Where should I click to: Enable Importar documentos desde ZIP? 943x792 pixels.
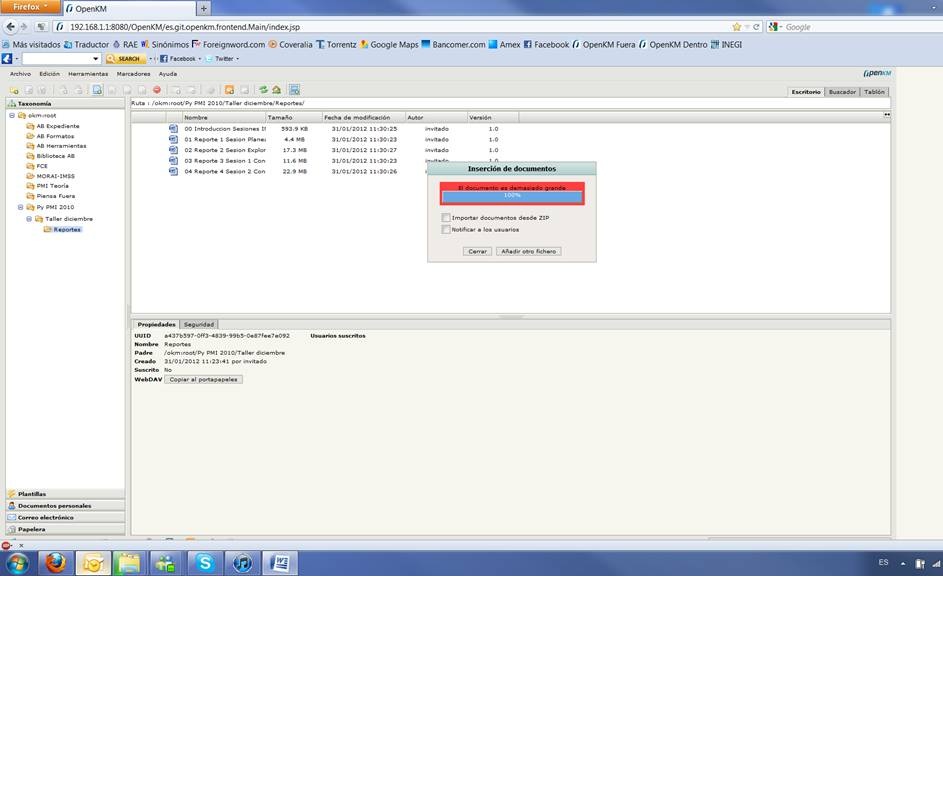[x=447, y=217]
